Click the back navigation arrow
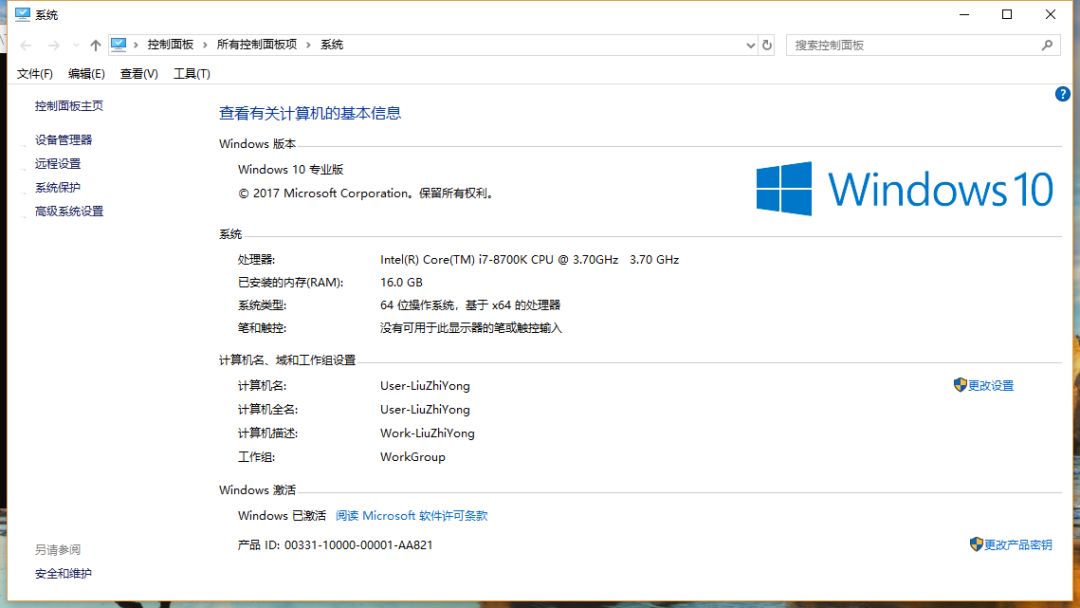This screenshot has width=1080, height=608. click(x=26, y=45)
